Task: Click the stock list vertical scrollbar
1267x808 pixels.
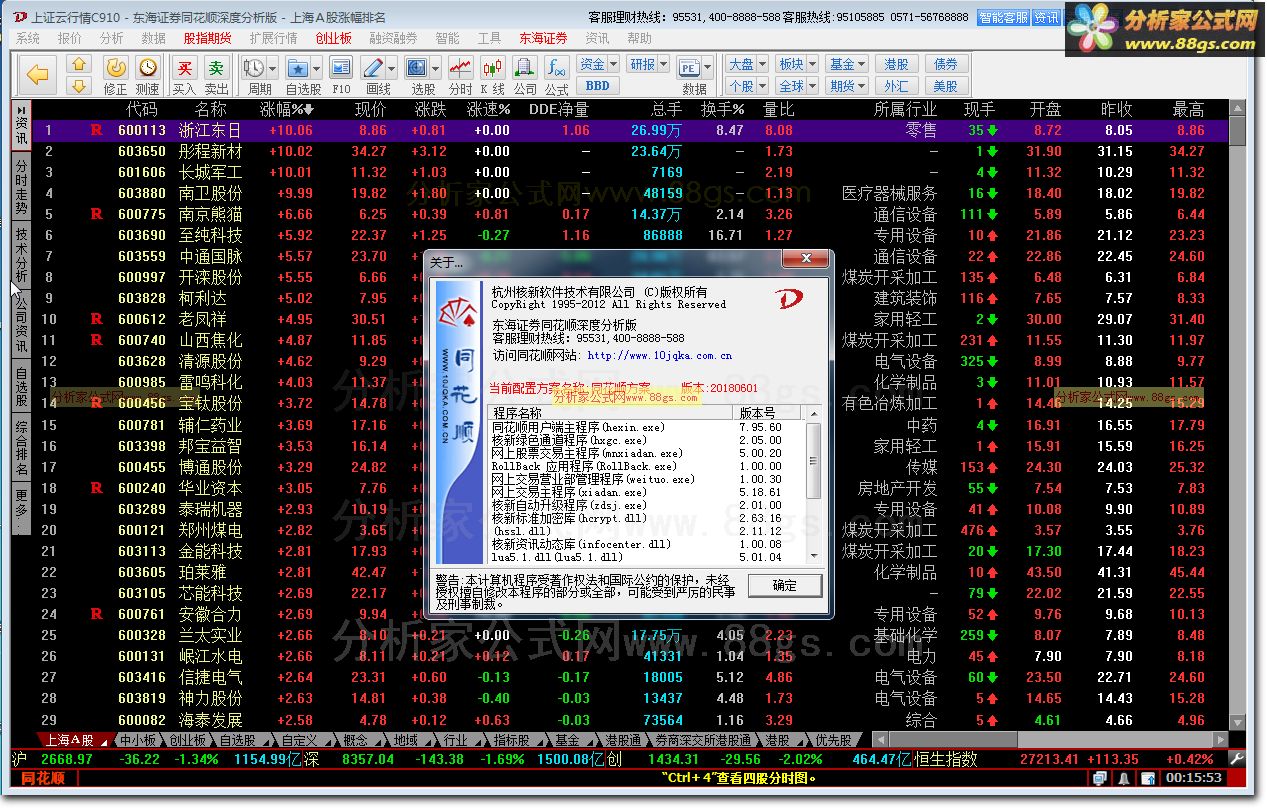Action: pyautogui.click(x=1238, y=417)
